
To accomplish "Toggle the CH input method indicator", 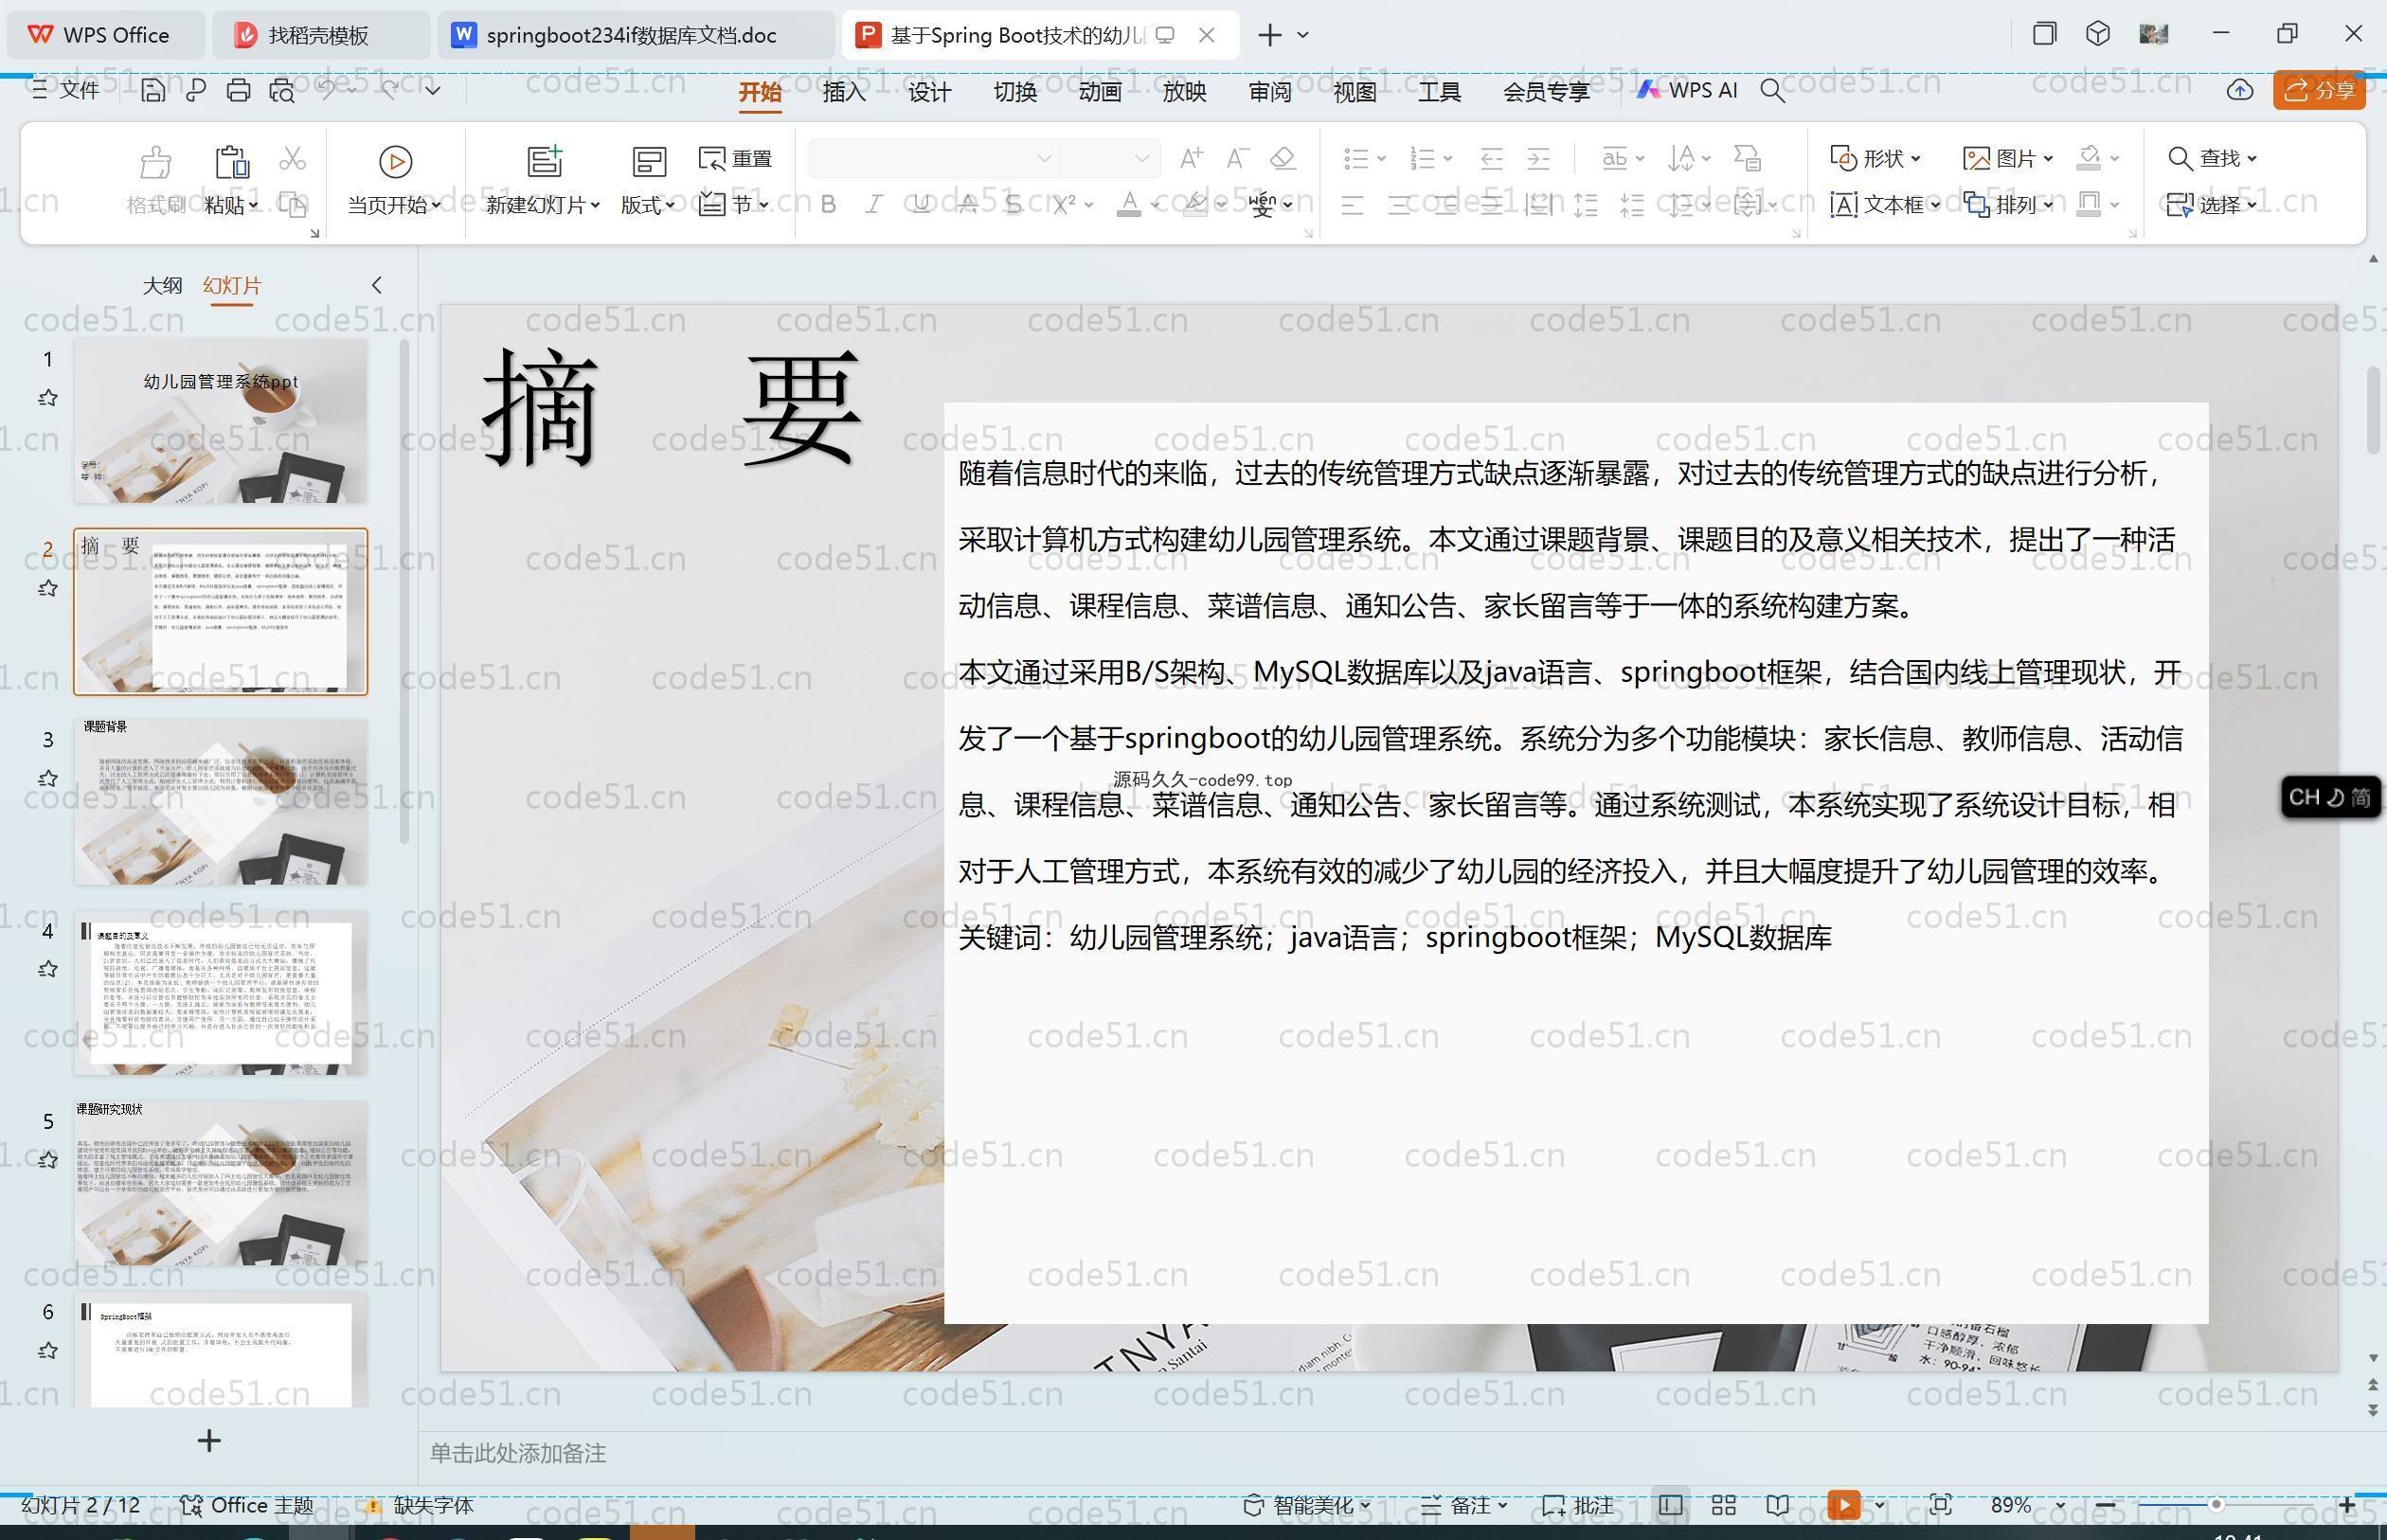I will [x=2330, y=797].
